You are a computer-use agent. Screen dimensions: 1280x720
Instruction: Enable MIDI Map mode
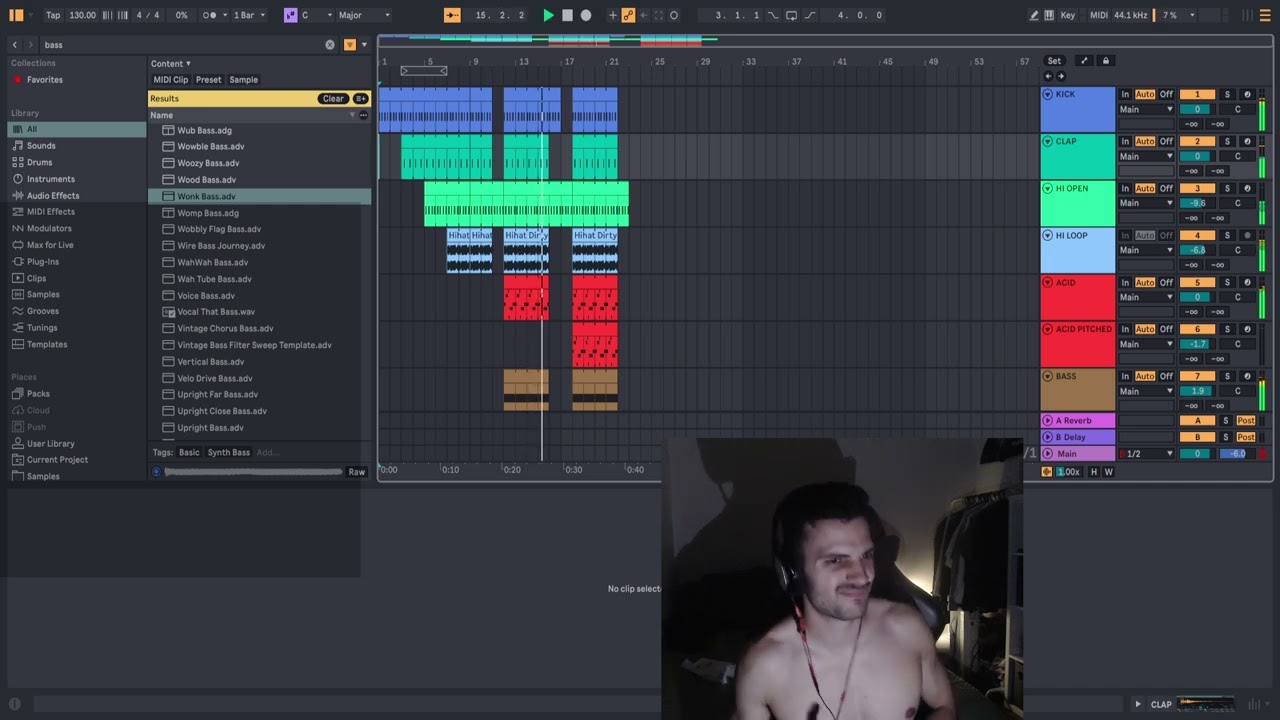pos(1099,15)
